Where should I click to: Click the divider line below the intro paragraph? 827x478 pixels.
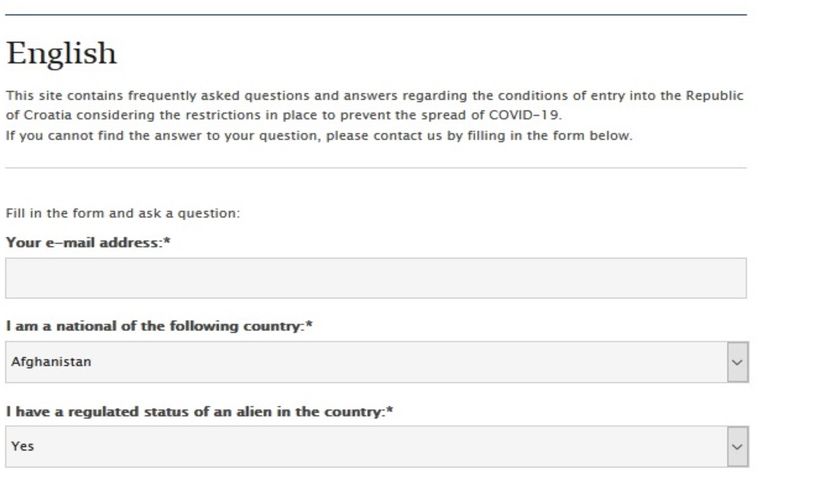375,168
